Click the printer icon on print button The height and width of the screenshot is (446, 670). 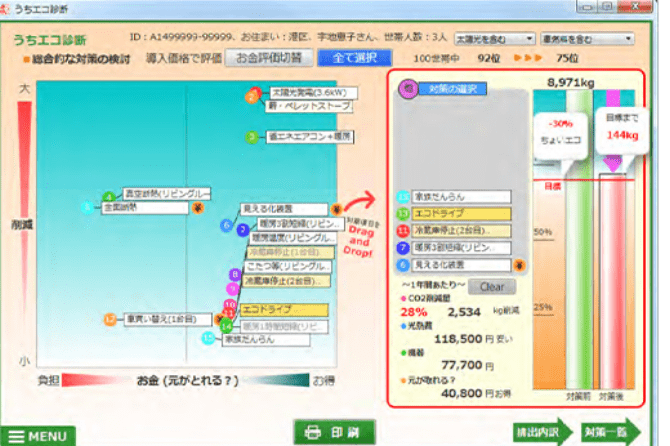(312, 433)
